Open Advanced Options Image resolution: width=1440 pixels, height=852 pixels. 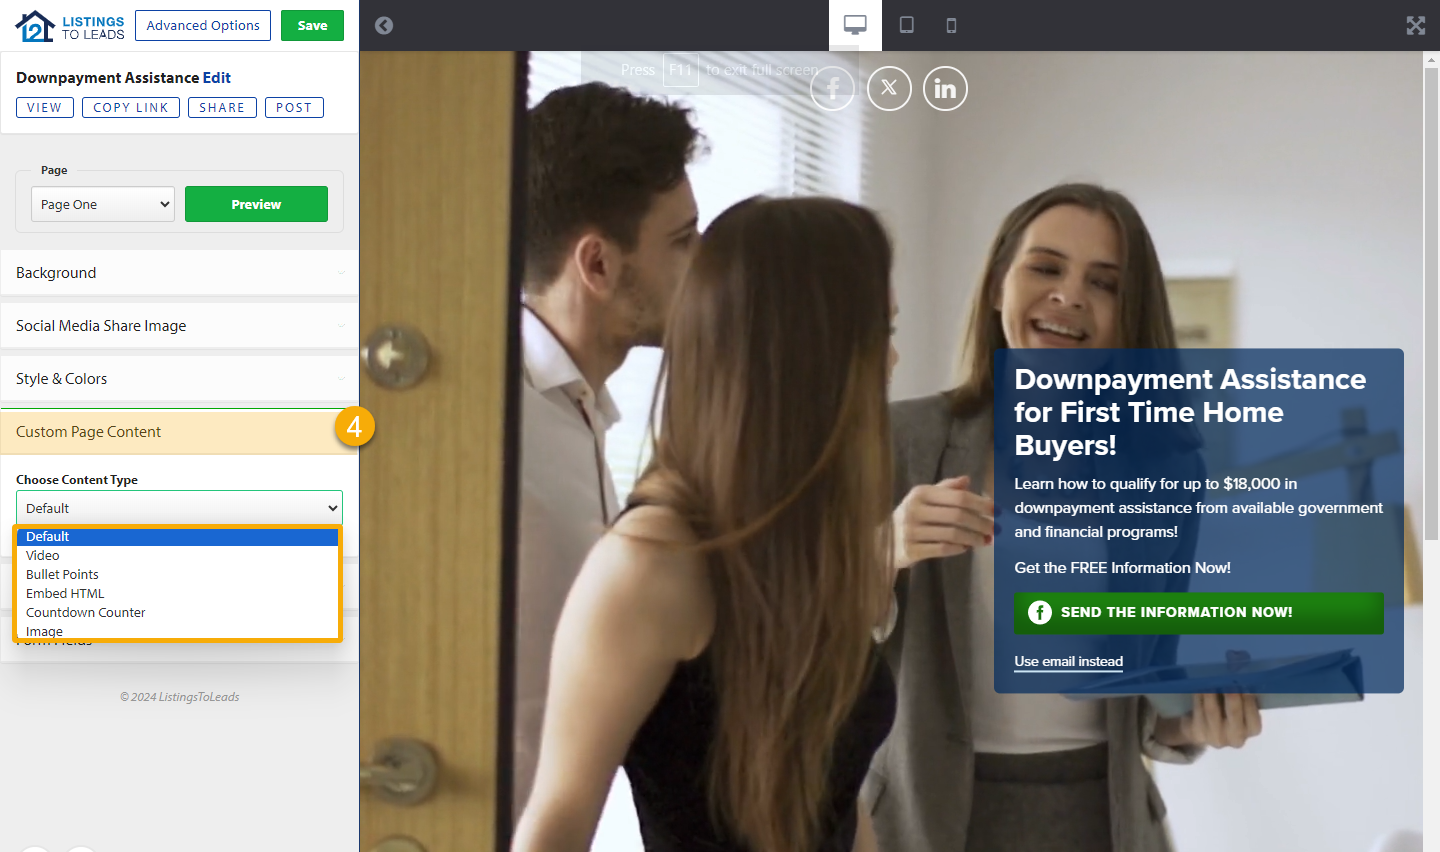203,25
